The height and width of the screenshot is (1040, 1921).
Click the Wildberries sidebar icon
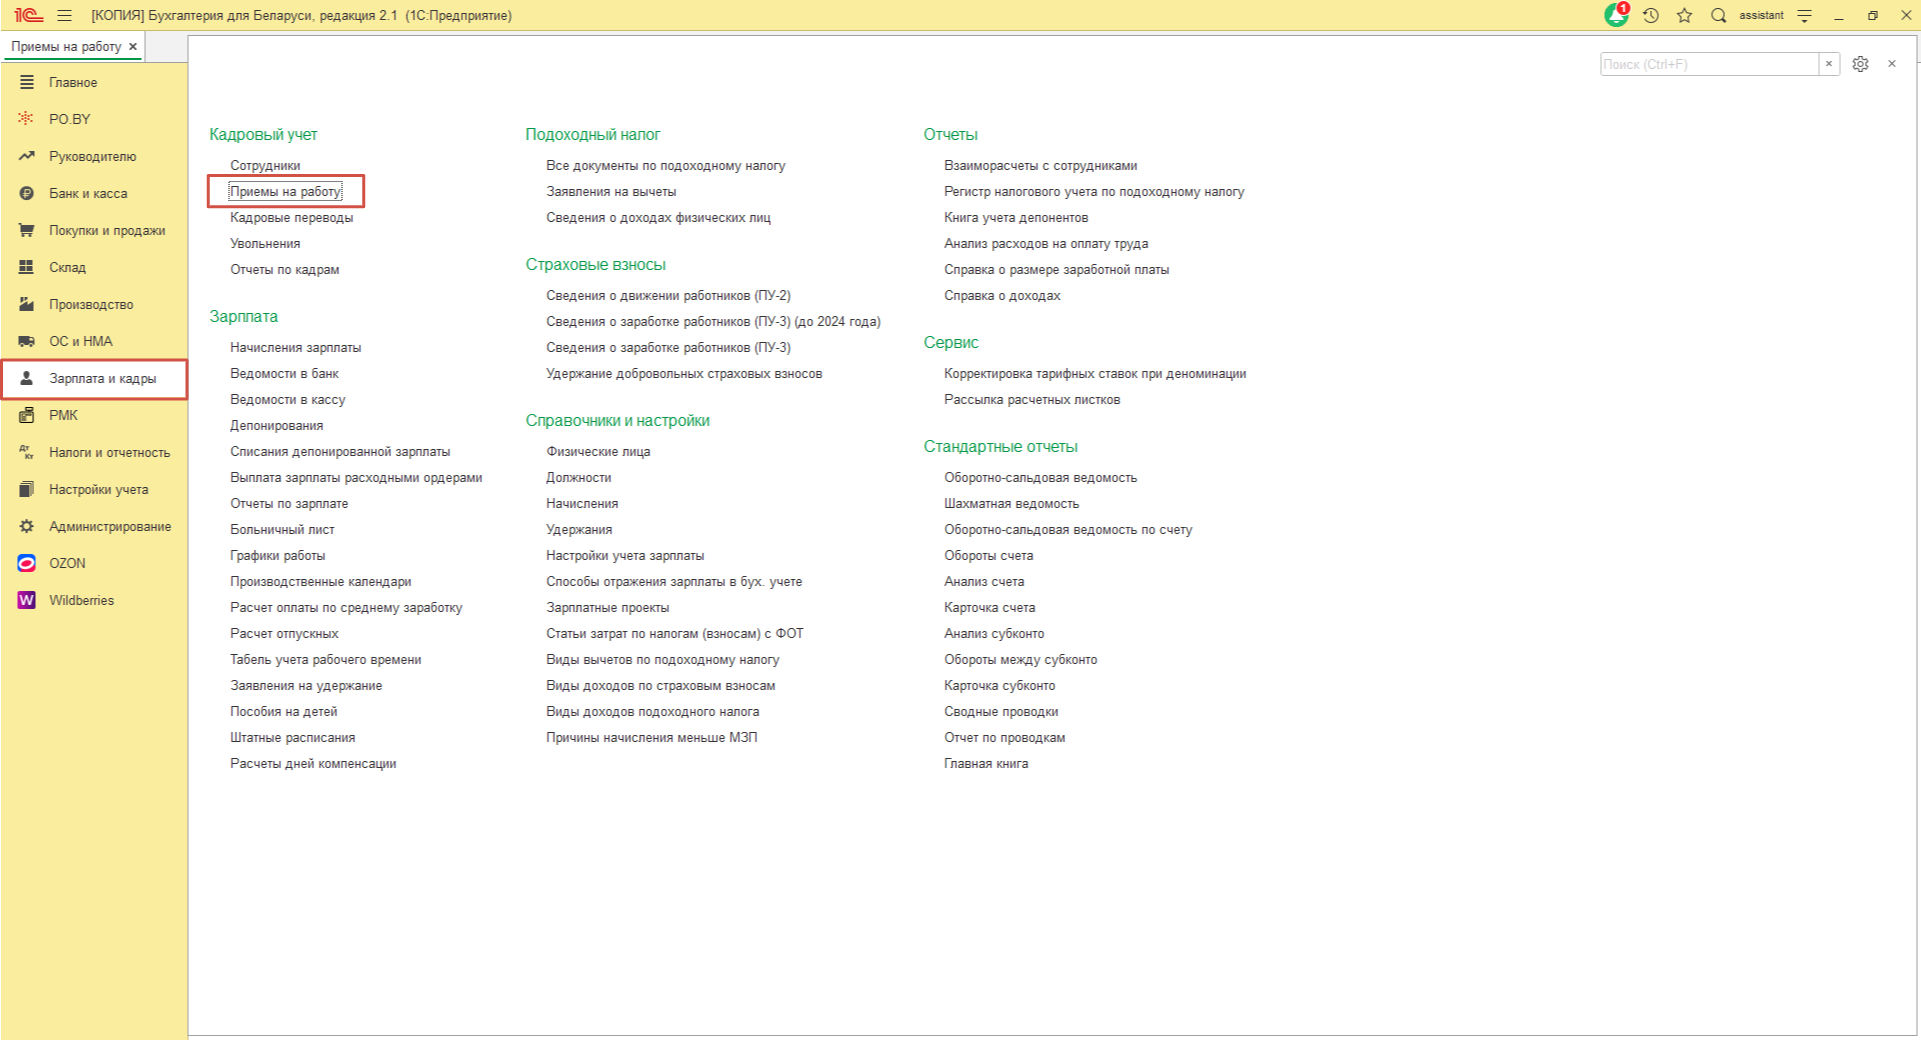pyautogui.click(x=27, y=600)
